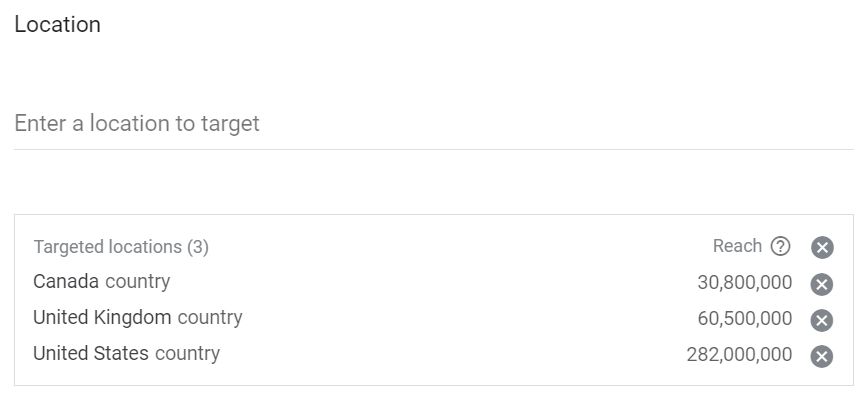
Task: Click the (3) count in the targeted locations header
Action: [x=198, y=247]
